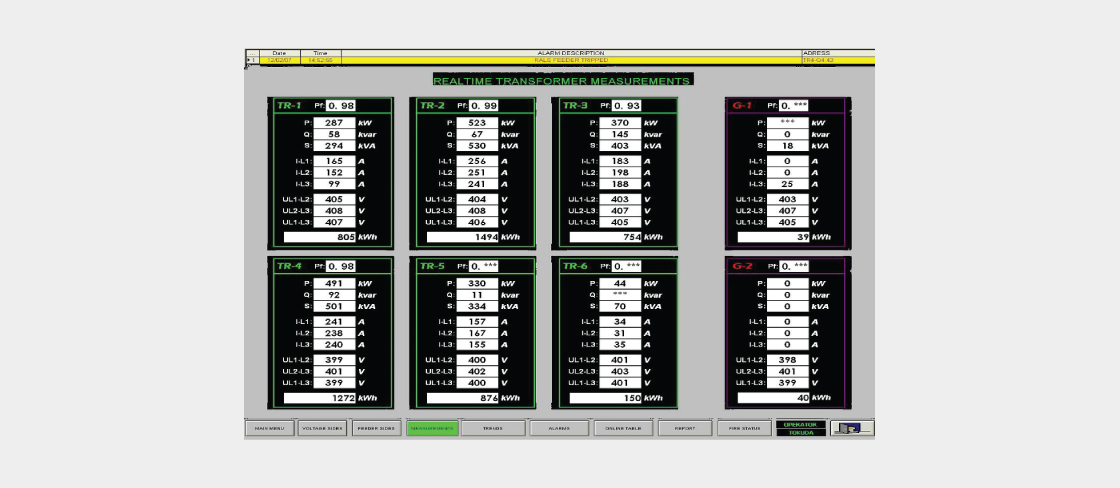Click TR-5 energy counter 876 kWh
This screenshot has height=488, width=1120.
(x=463, y=398)
